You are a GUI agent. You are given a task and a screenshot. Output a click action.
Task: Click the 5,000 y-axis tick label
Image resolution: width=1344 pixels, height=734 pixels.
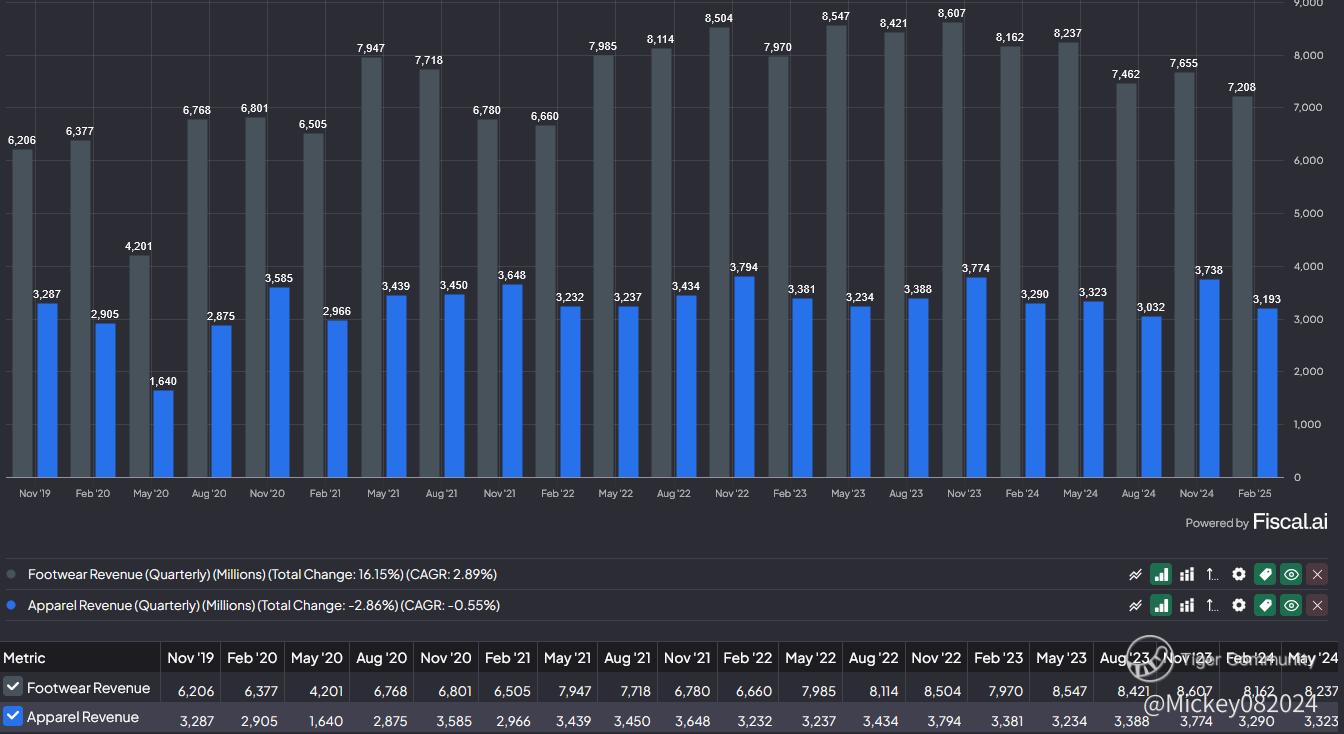(x=1308, y=213)
